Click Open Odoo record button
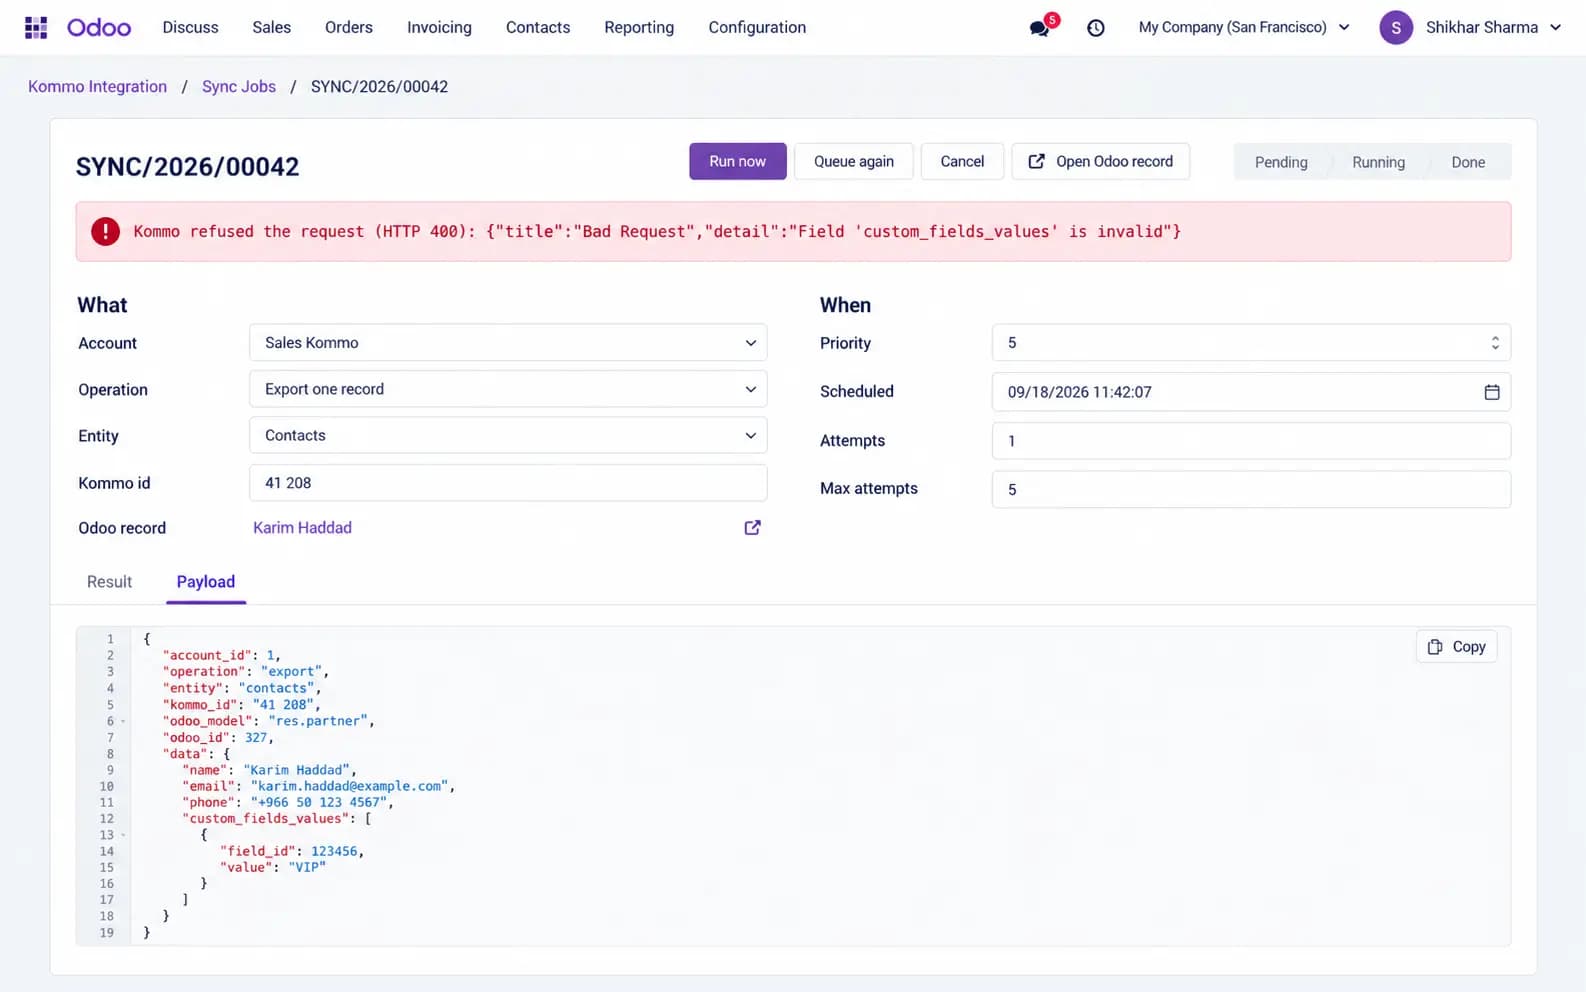The image size is (1586, 992). coord(1101,161)
